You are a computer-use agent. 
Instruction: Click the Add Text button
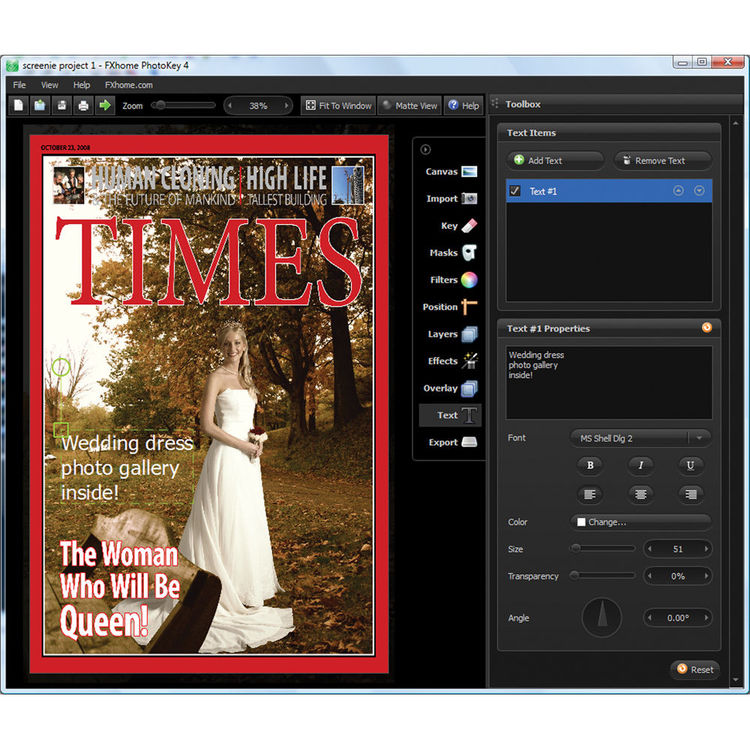pyautogui.click(x=555, y=161)
